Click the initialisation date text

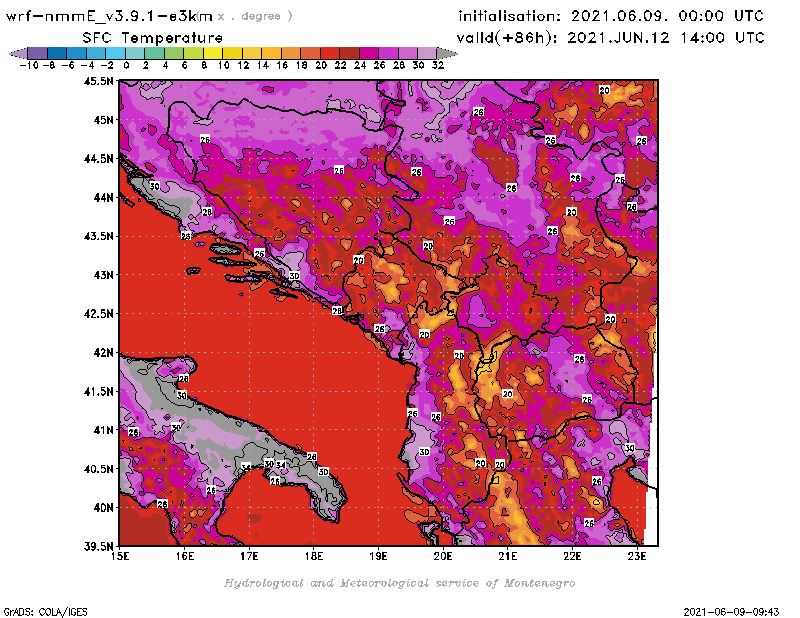(x=611, y=16)
